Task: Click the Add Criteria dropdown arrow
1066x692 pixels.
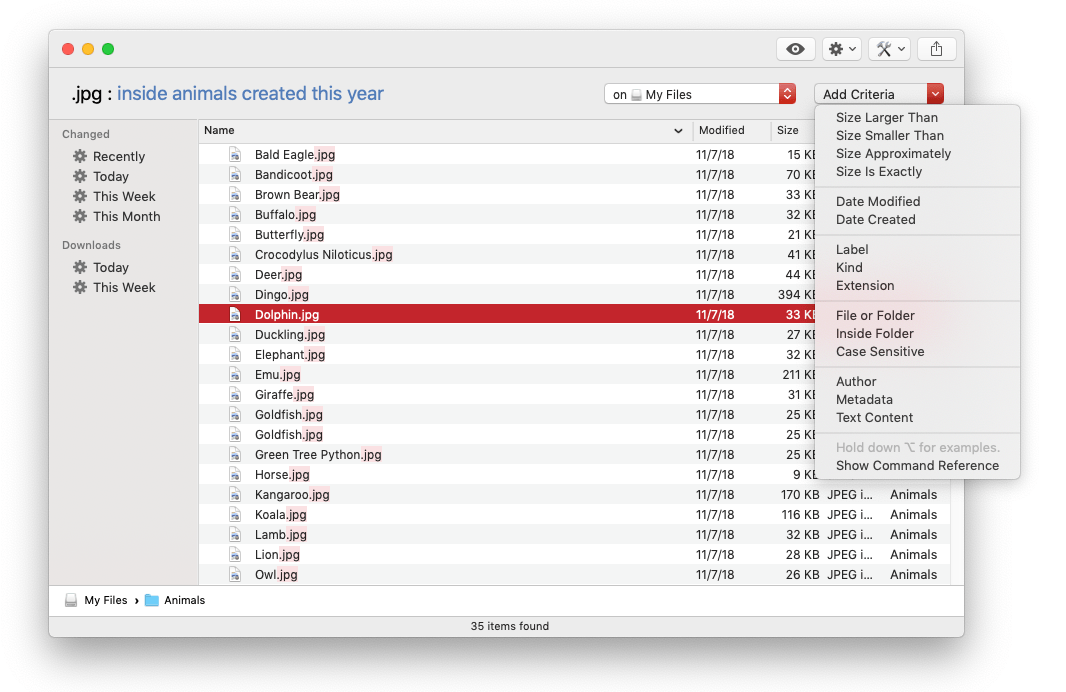Action: pos(935,94)
